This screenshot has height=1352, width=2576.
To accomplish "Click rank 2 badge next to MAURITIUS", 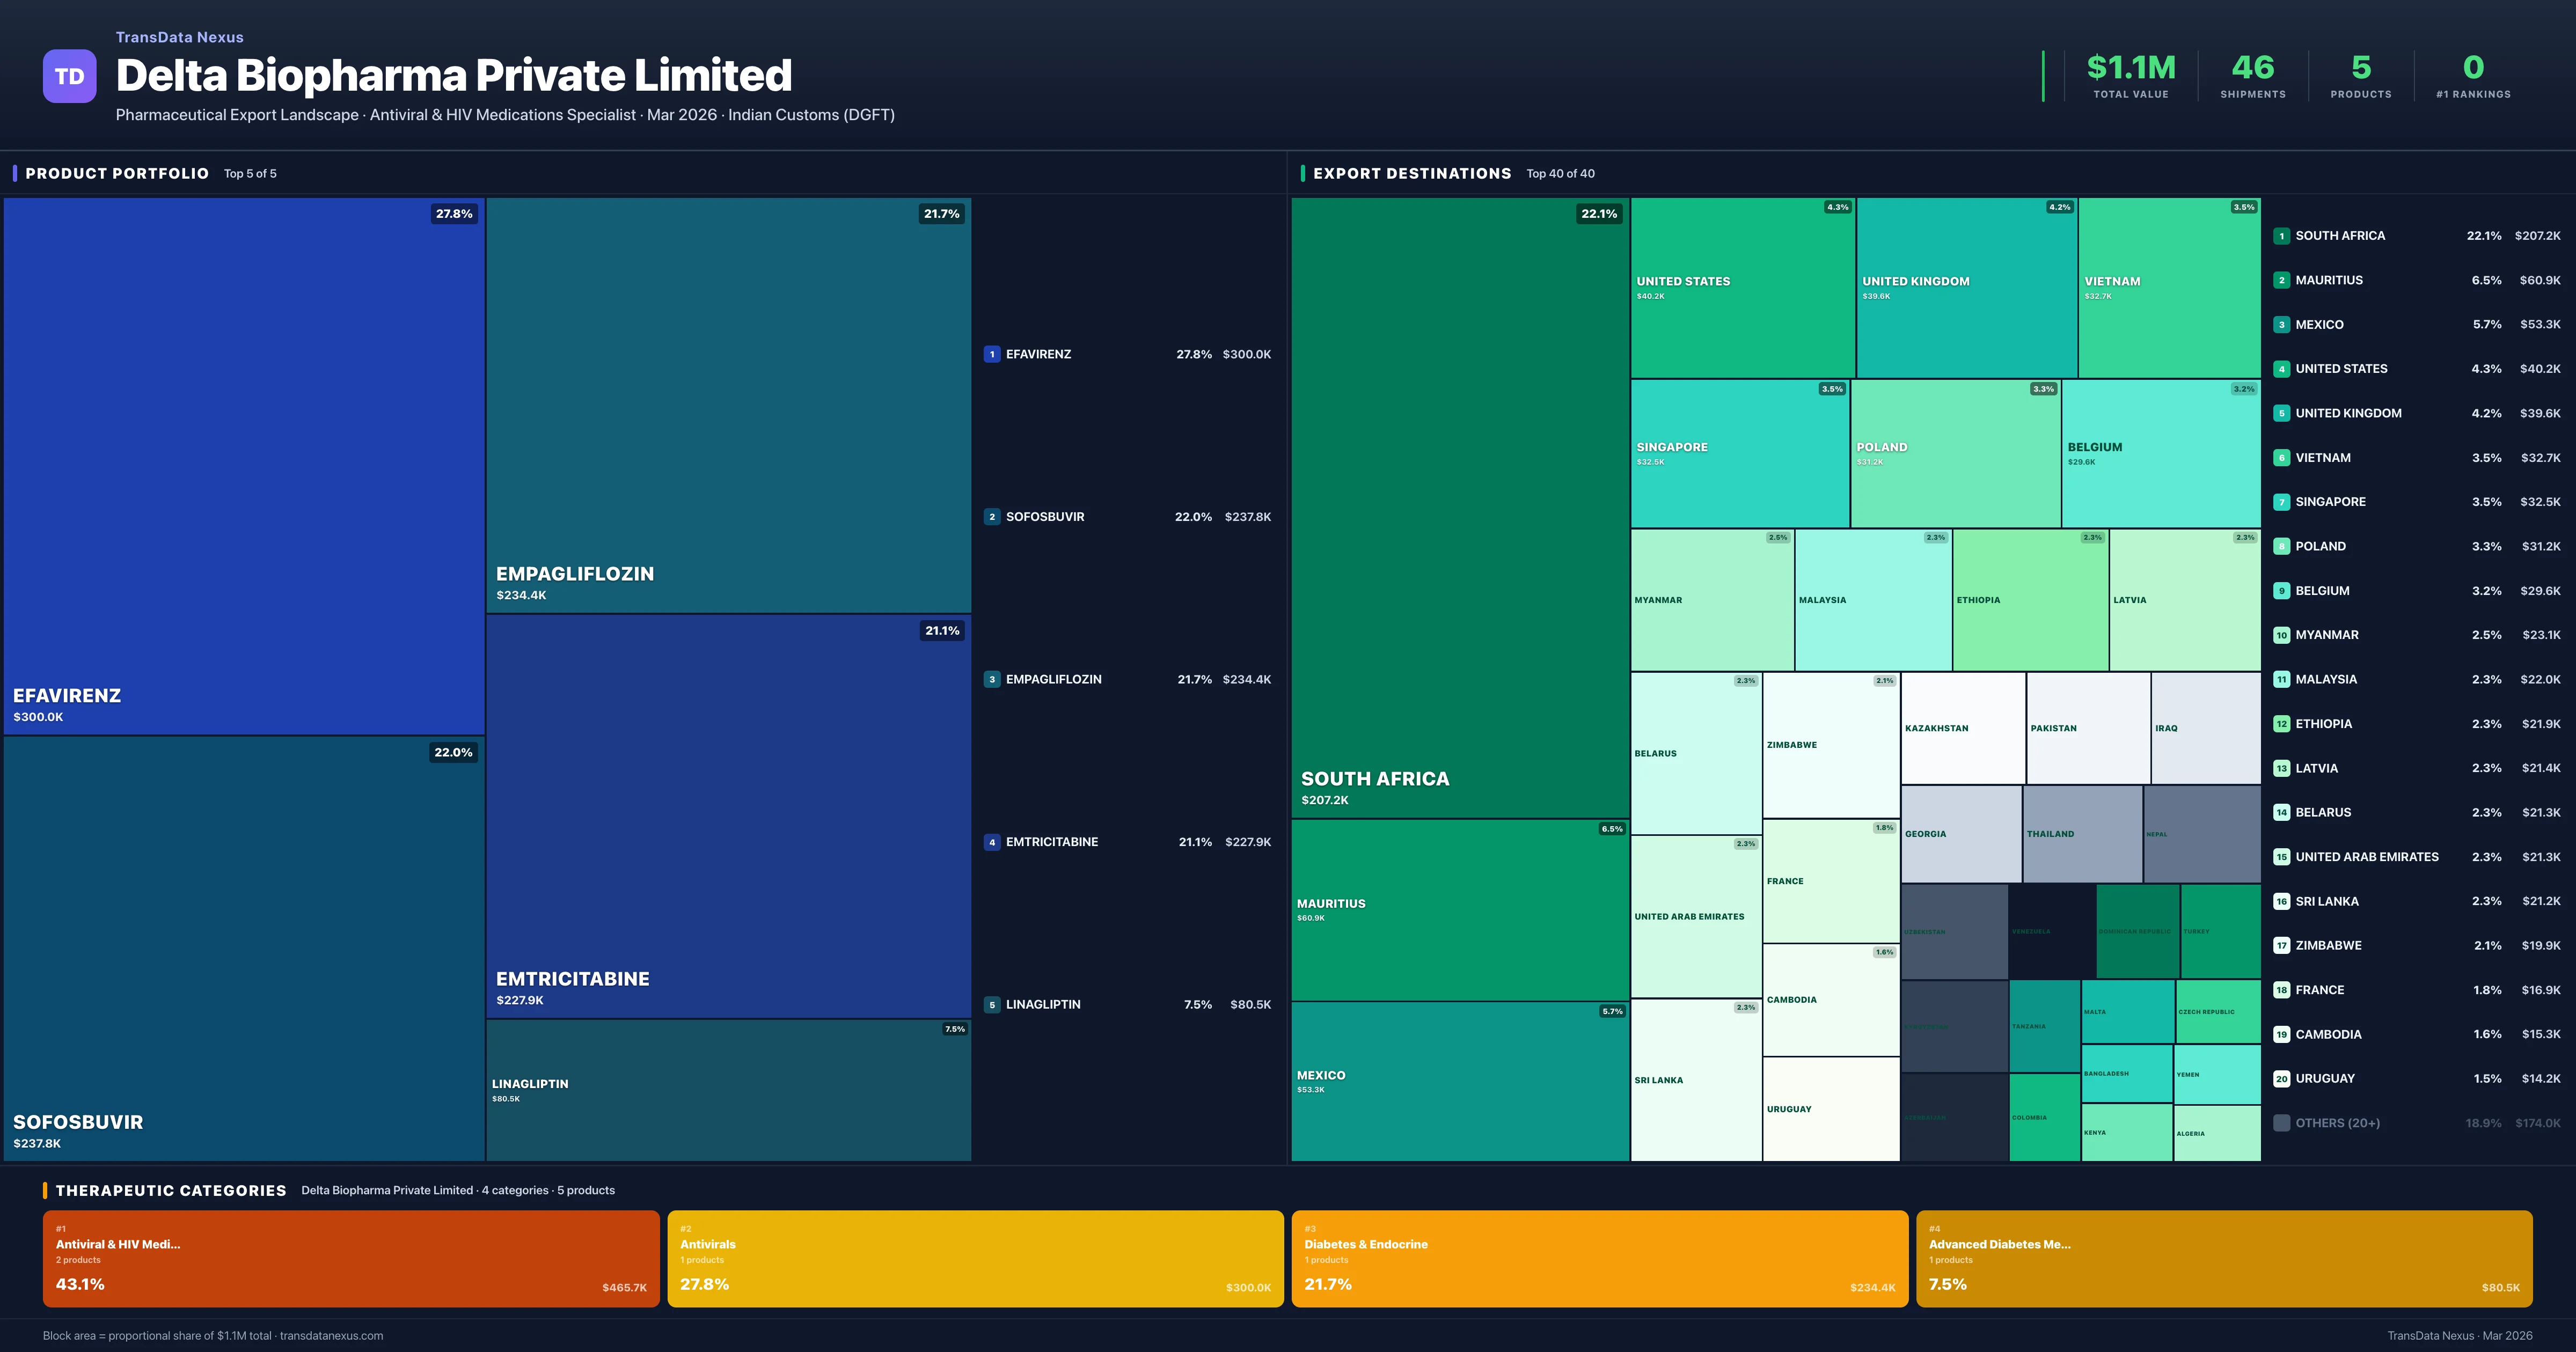I will coord(2281,280).
